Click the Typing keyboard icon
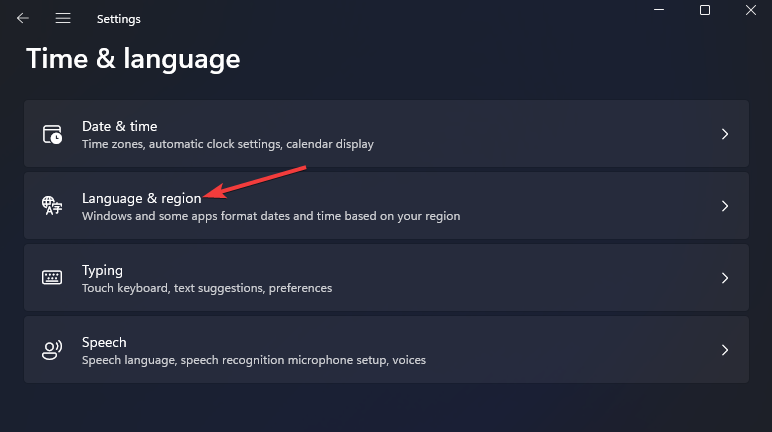772x432 pixels. point(52,278)
